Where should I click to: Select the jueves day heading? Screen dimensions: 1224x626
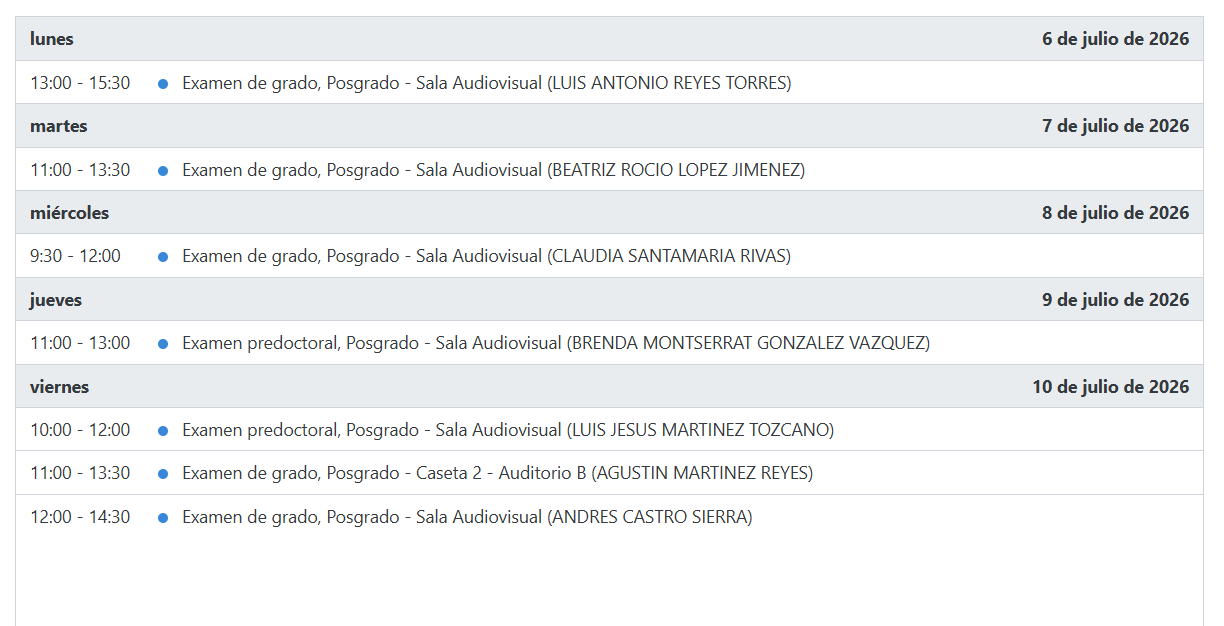pos(56,300)
